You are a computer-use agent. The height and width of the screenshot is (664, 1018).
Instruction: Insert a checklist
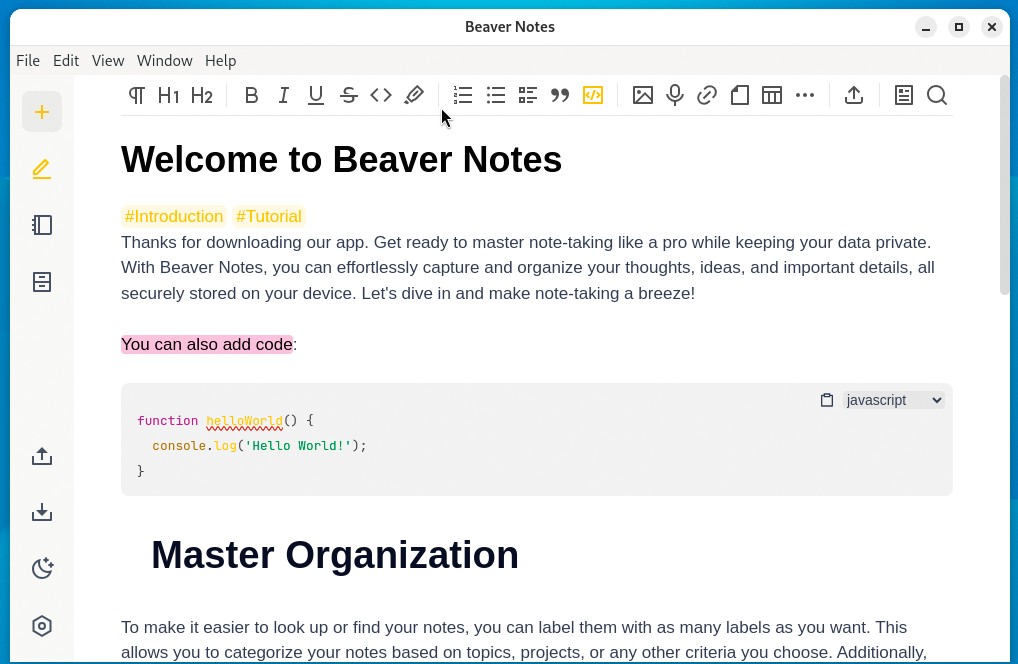(x=528, y=95)
